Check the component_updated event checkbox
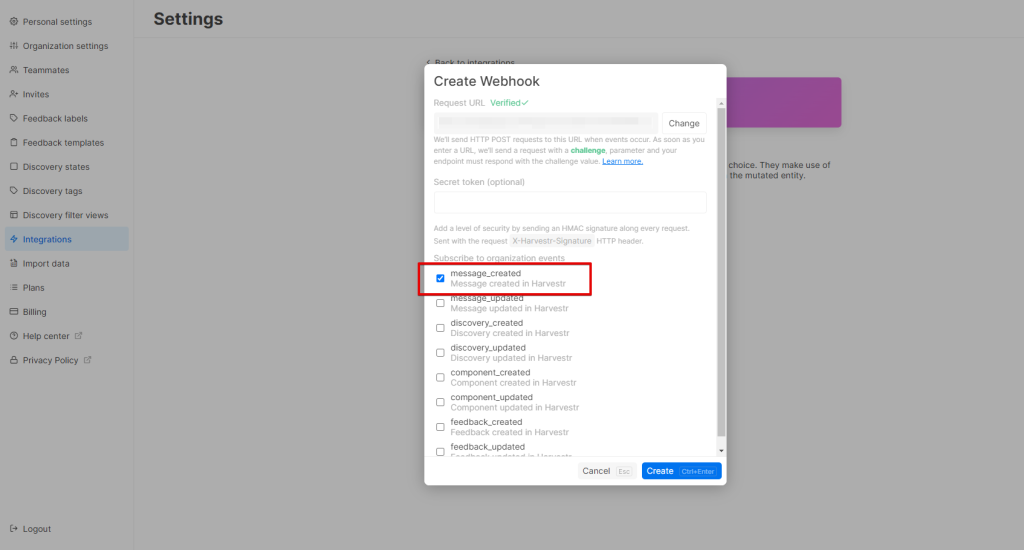 (440, 402)
